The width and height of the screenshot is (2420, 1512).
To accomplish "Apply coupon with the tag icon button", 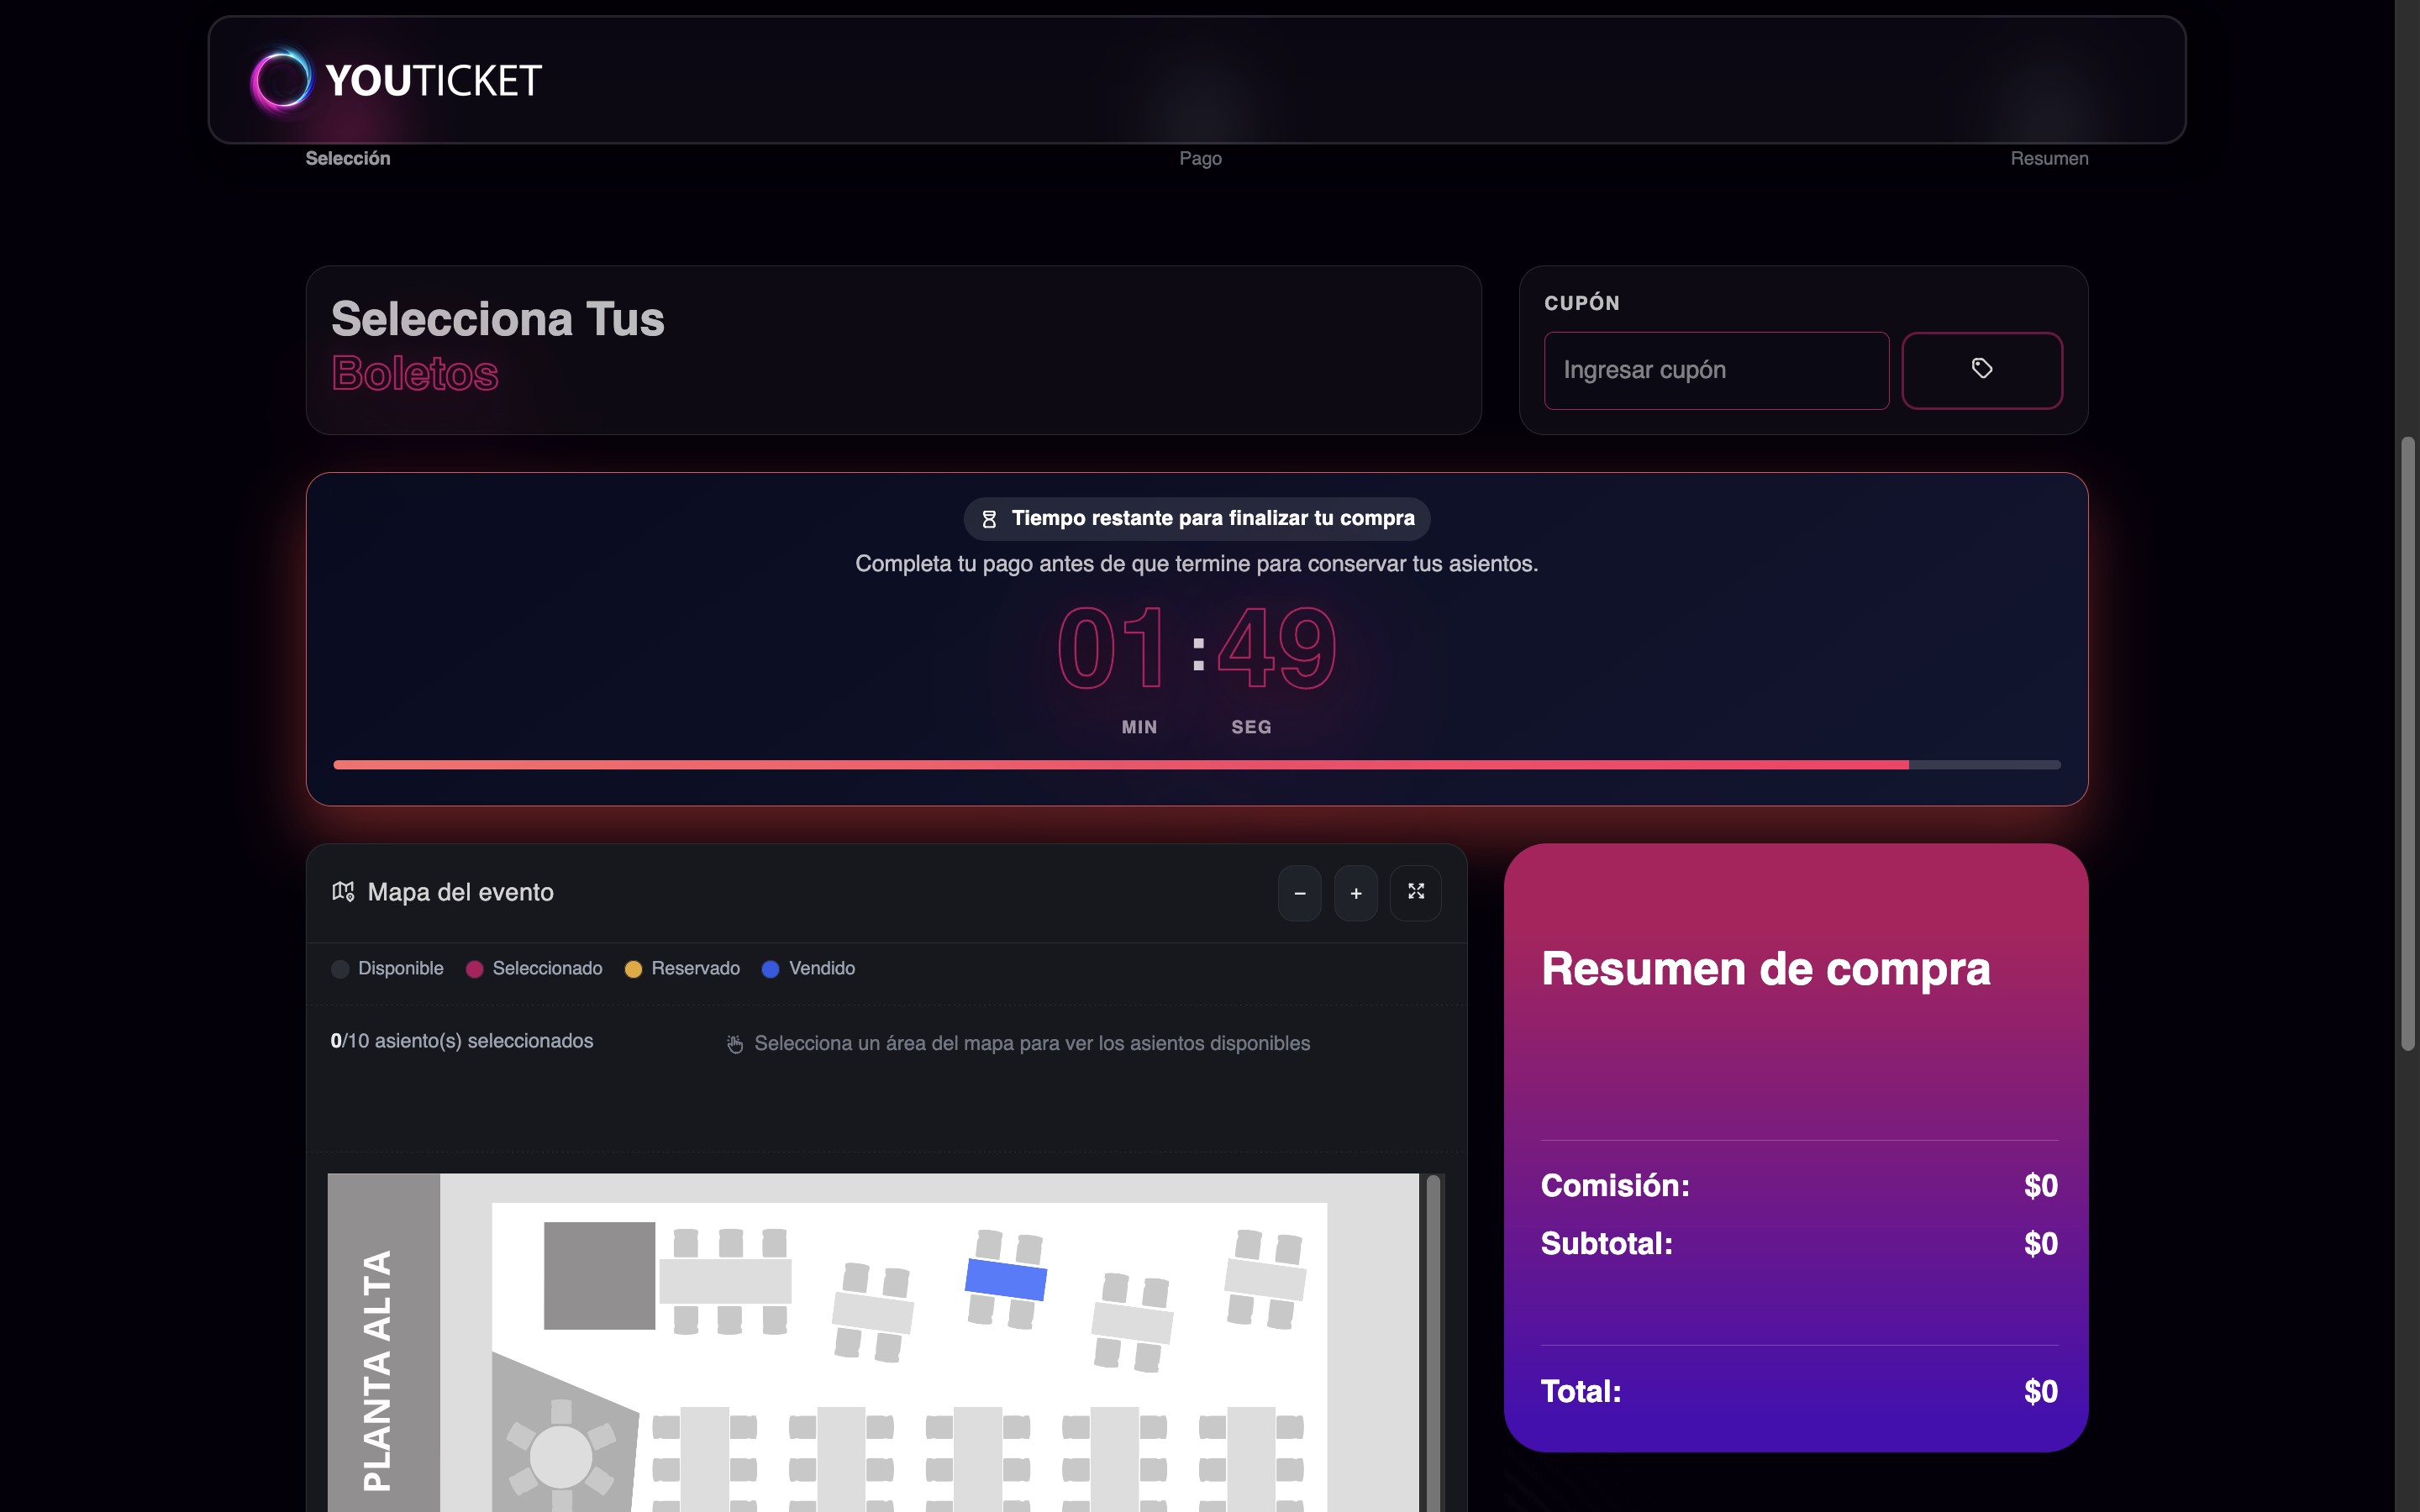I will point(1981,370).
